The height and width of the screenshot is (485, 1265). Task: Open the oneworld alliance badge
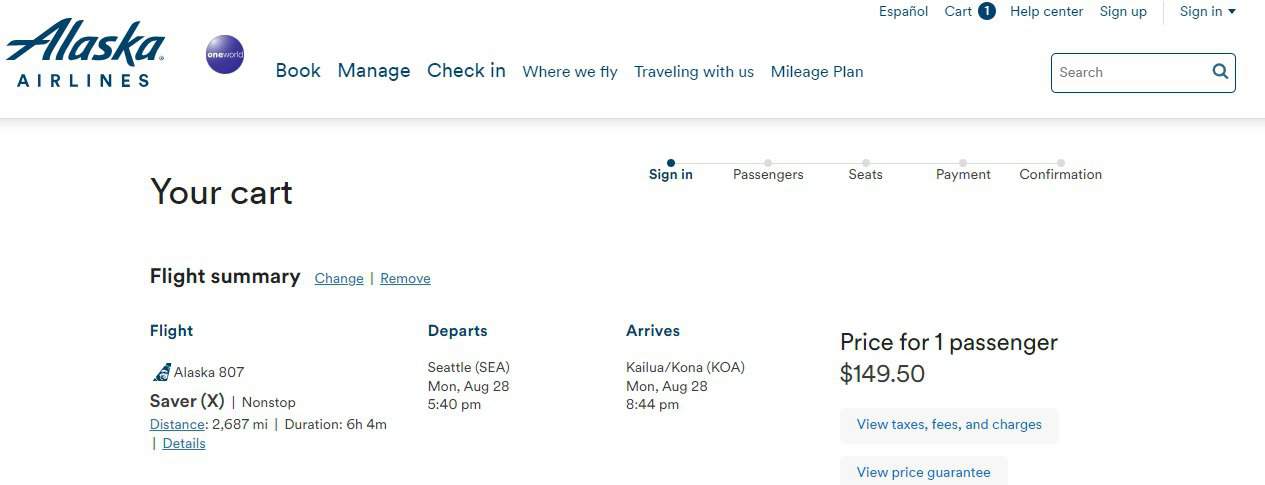[x=225, y=54]
